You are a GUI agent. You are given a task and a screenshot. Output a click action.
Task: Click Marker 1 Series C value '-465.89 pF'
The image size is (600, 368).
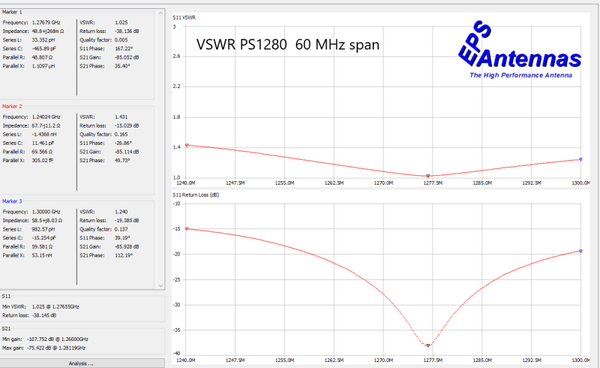(44, 49)
